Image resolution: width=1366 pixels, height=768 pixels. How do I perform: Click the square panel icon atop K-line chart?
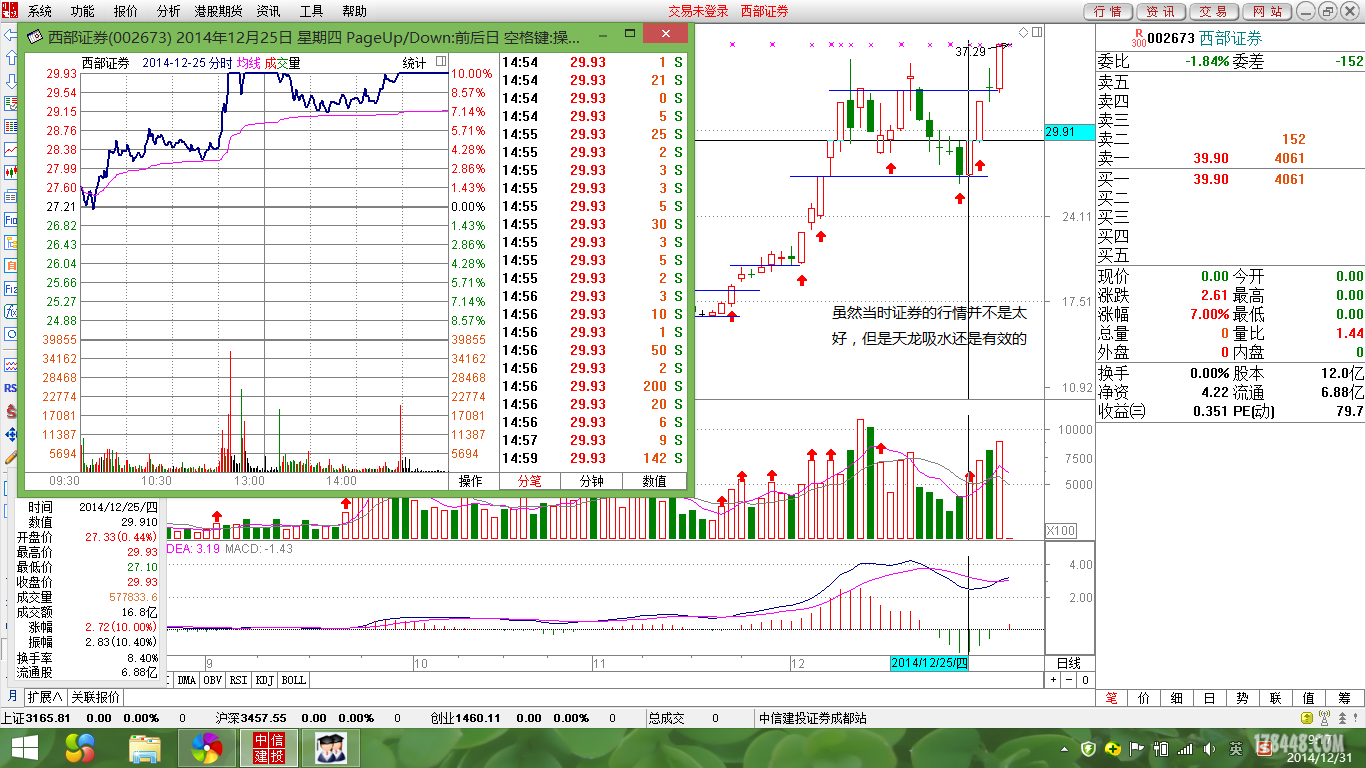1037,32
